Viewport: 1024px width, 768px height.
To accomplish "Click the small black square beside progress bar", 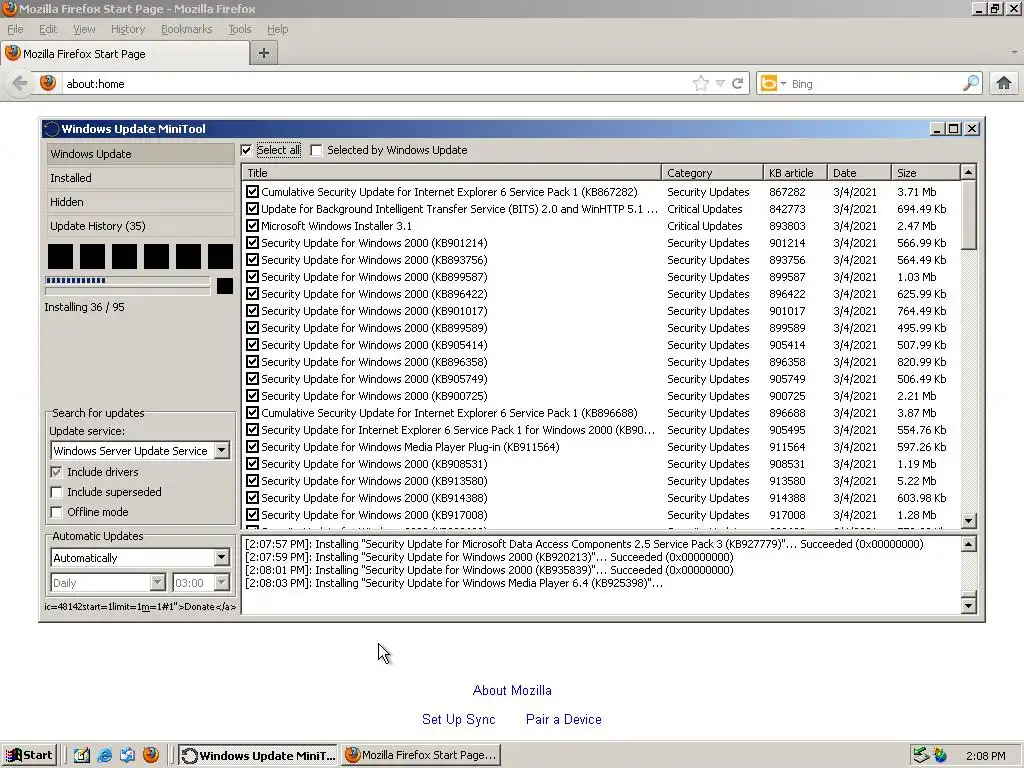I will tap(225, 285).
